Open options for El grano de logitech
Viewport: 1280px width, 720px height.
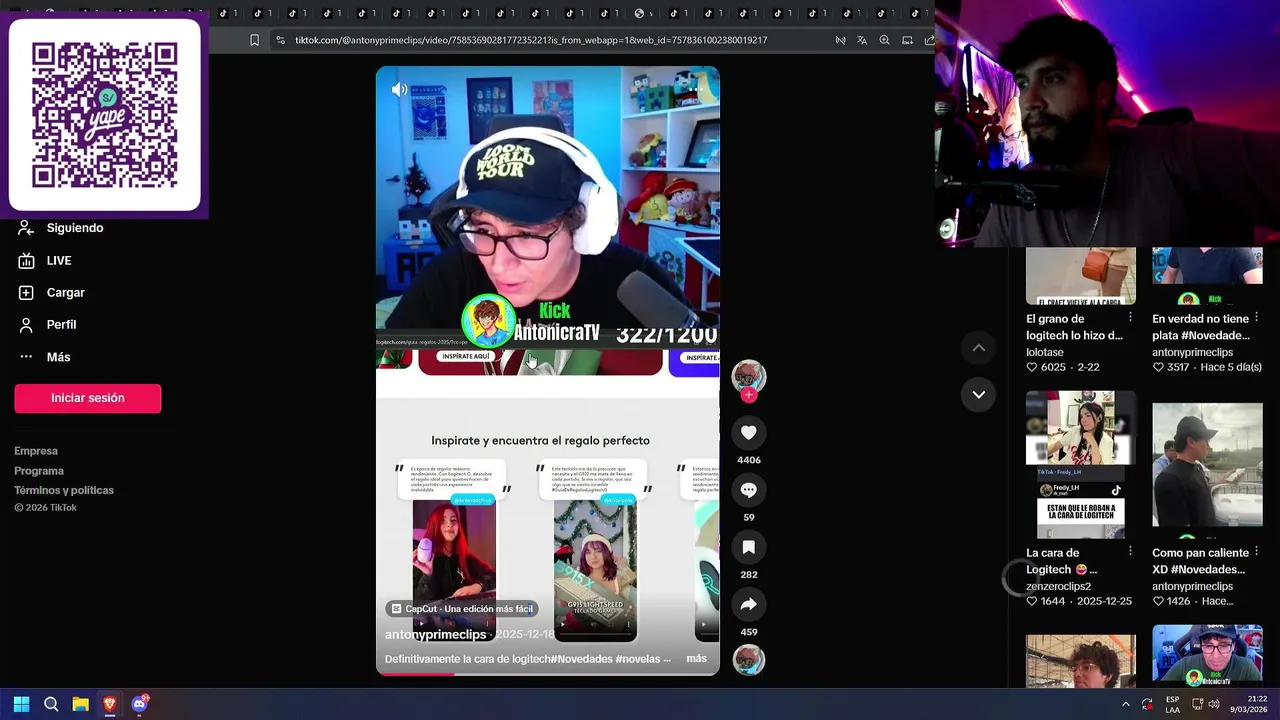point(1130,317)
